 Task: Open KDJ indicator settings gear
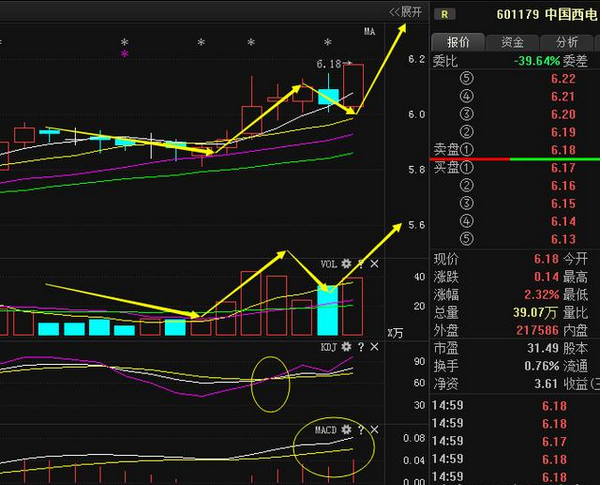[346, 347]
